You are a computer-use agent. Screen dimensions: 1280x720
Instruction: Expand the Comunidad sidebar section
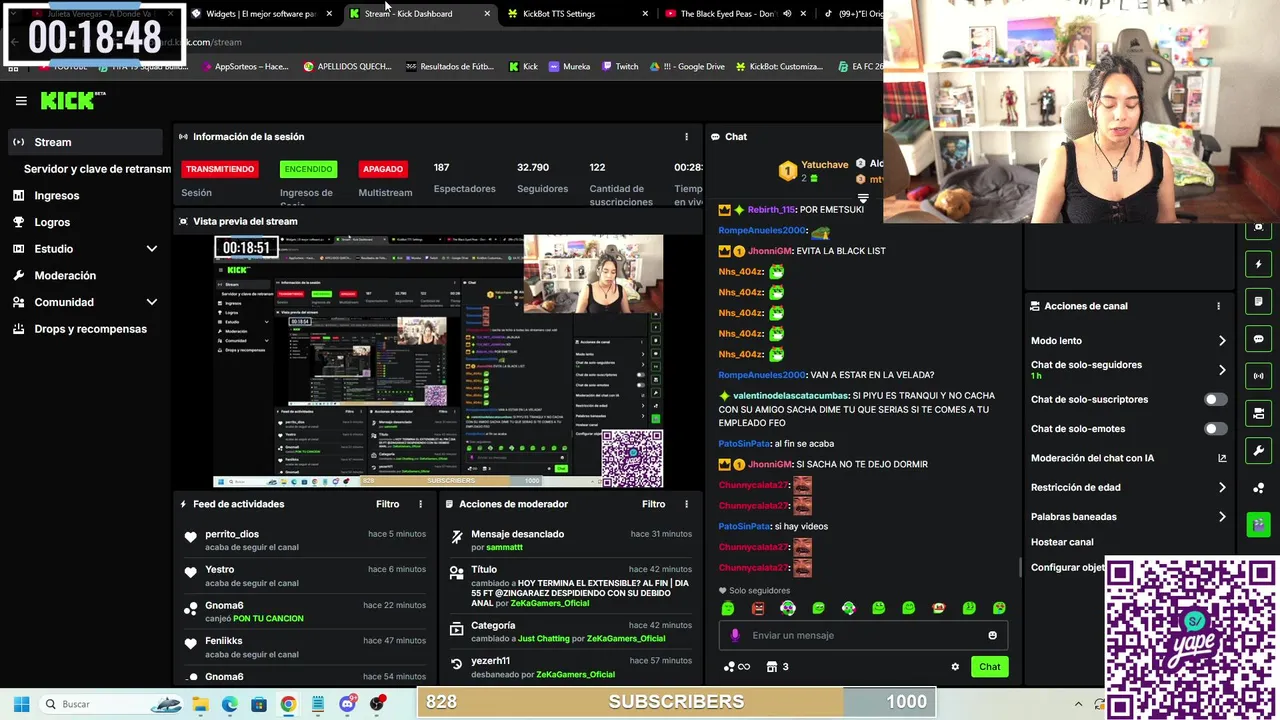(152, 302)
